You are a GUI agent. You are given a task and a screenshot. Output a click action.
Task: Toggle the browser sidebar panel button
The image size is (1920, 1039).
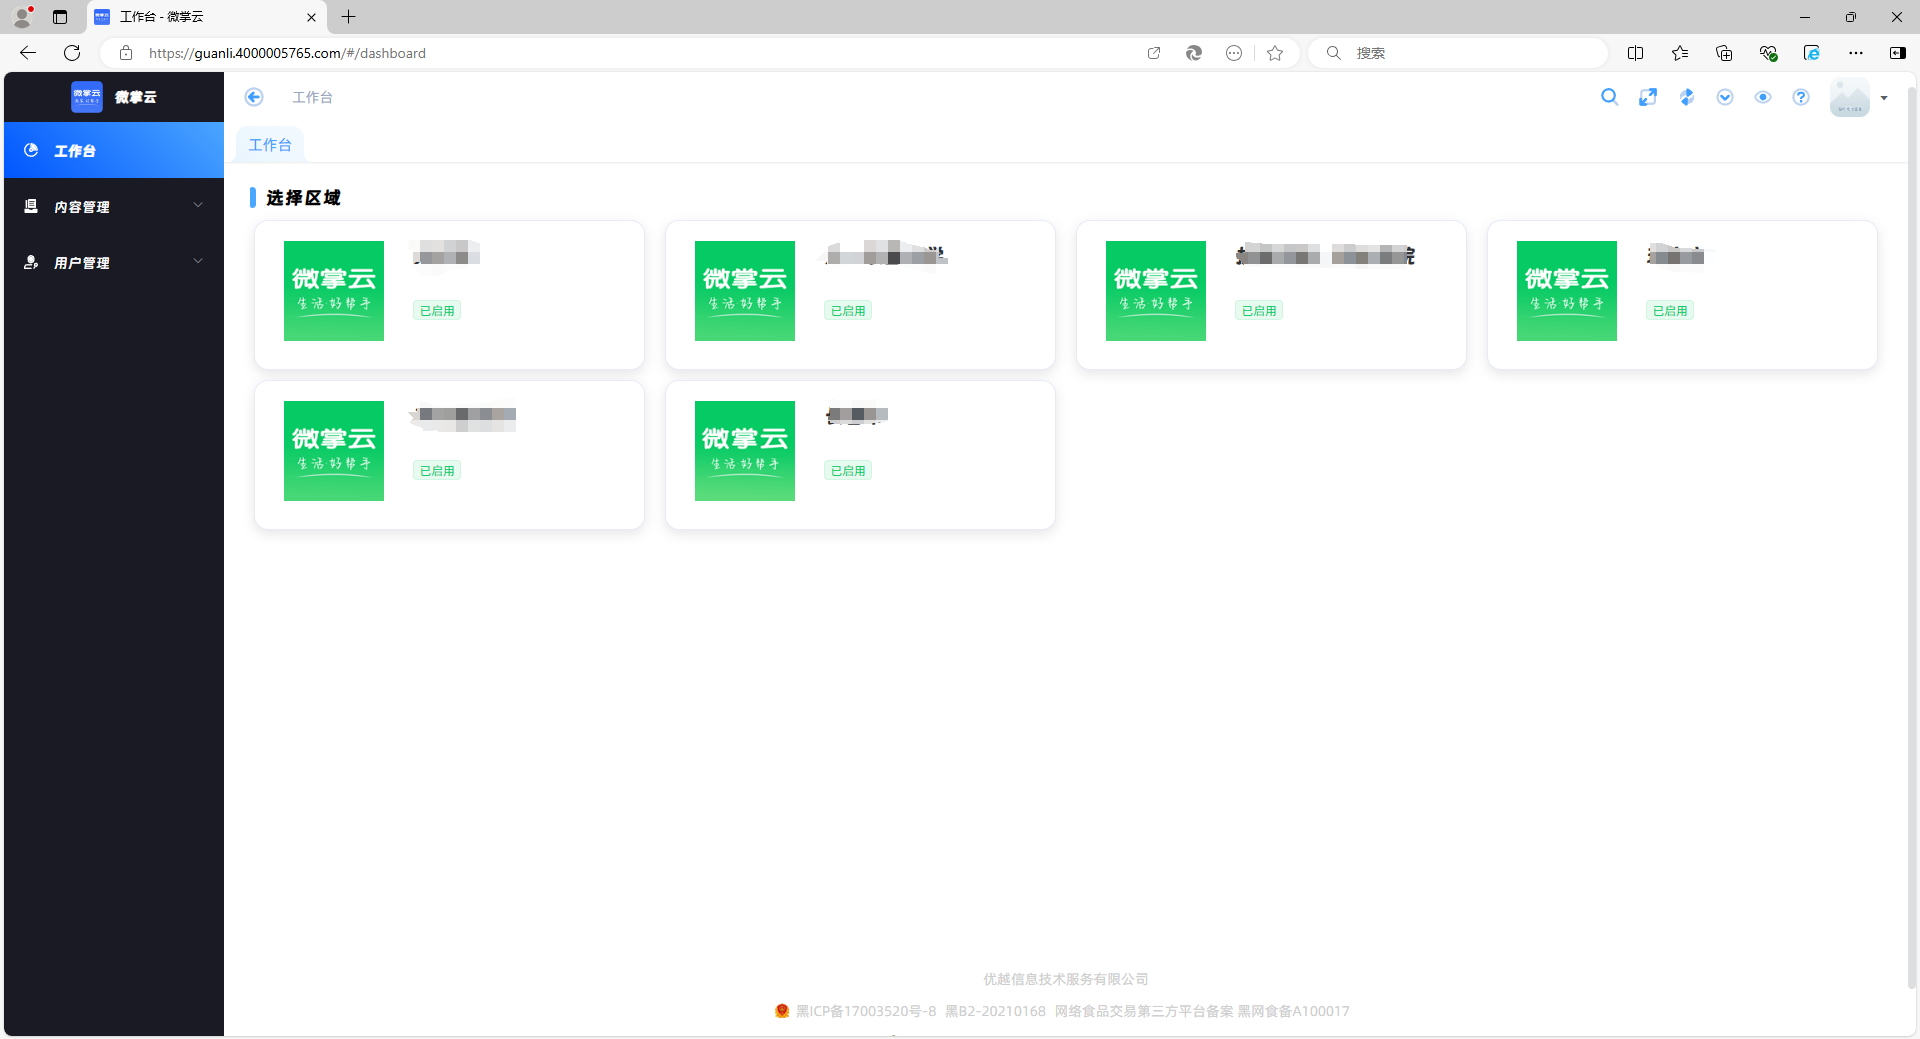[1897, 53]
